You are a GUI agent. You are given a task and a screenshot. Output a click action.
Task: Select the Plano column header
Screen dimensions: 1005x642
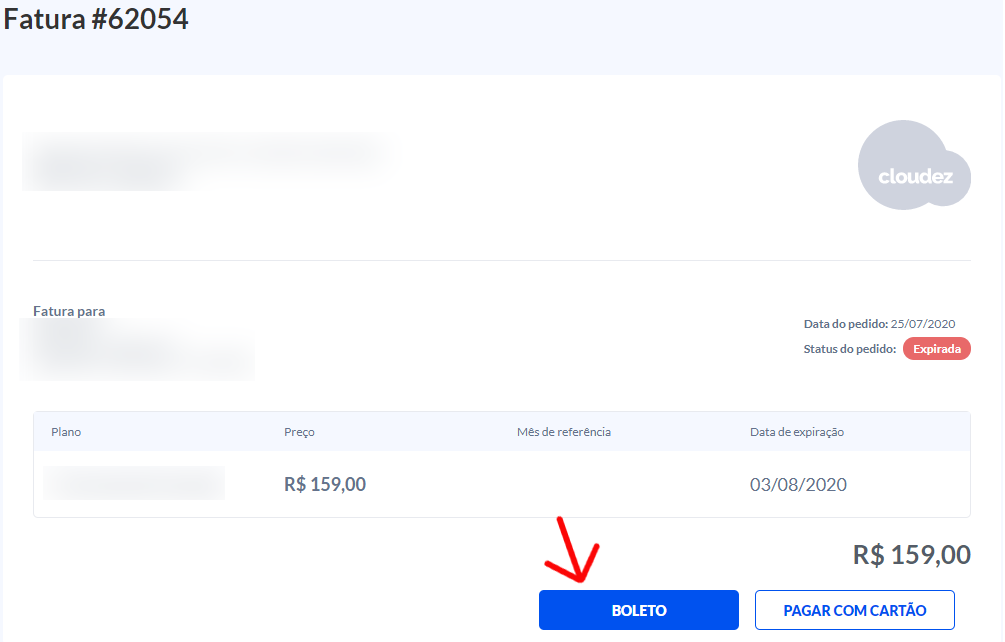coord(66,432)
